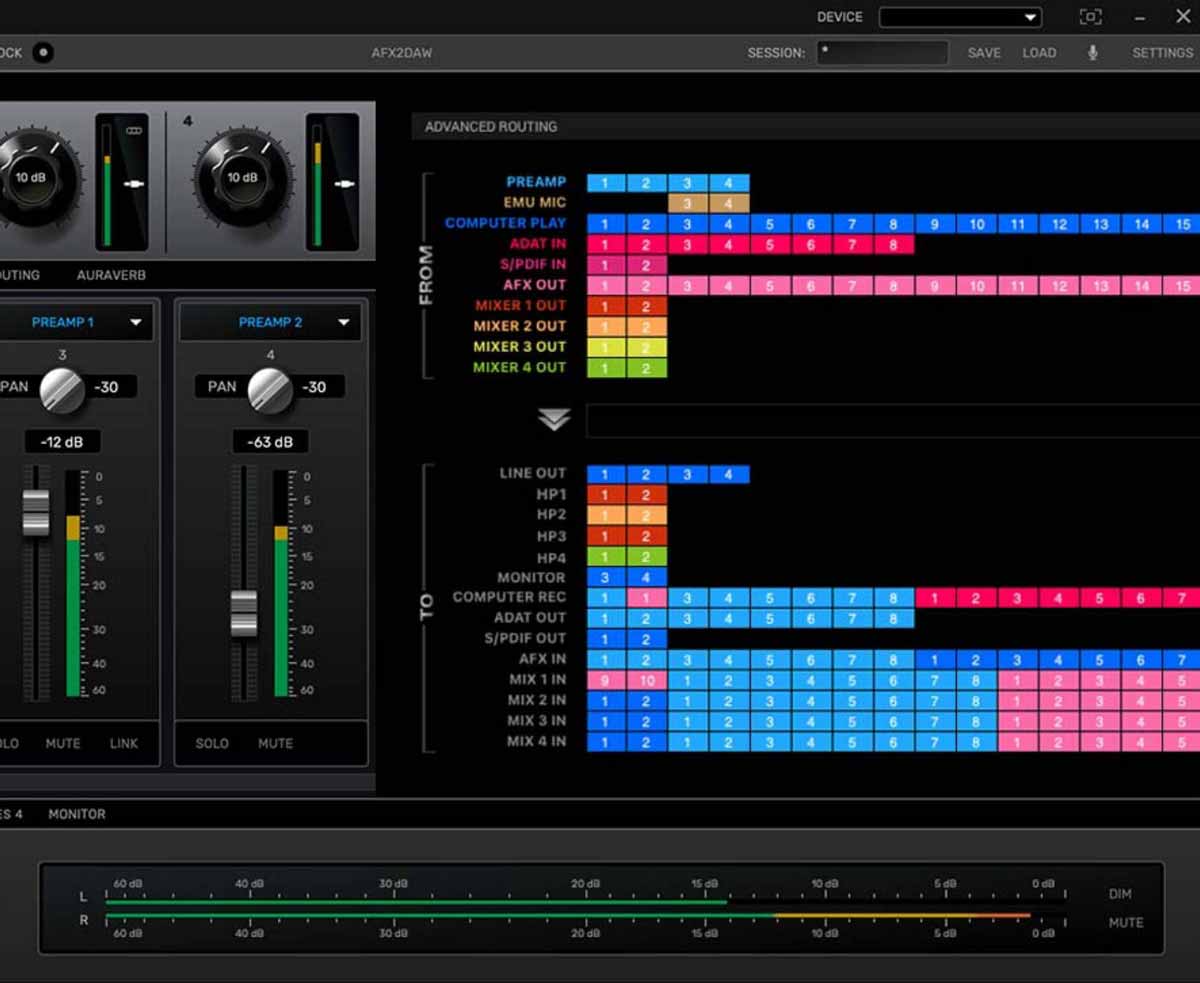
Task: Click the screen capture icon near the DEVICE dropdown
Action: [1090, 16]
